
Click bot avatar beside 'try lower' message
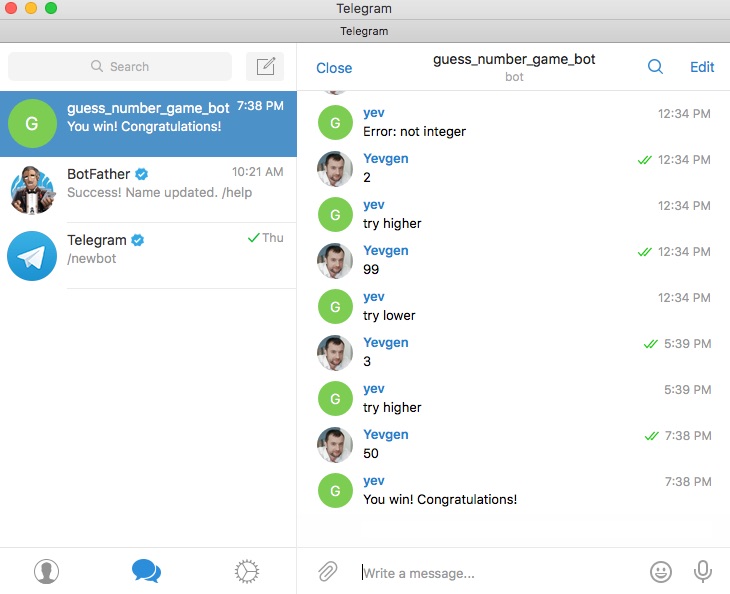tap(335, 307)
